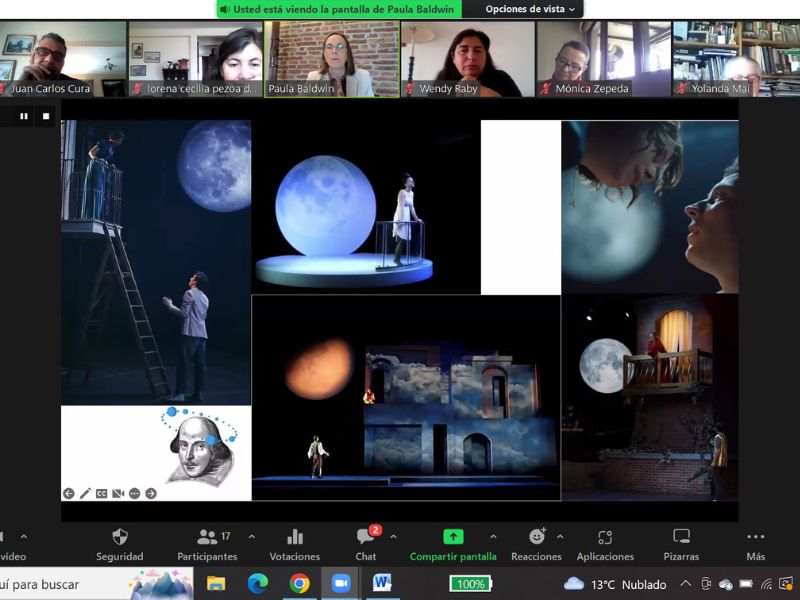Expand Participantes options caret
This screenshot has width=800, height=600.
point(252,537)
